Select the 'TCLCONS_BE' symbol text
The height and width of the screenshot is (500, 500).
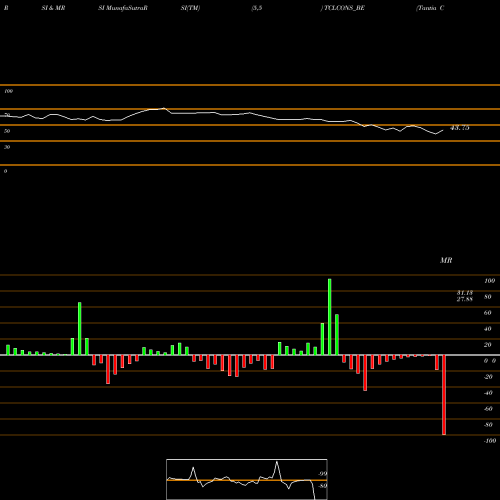[x=344, y=8]
